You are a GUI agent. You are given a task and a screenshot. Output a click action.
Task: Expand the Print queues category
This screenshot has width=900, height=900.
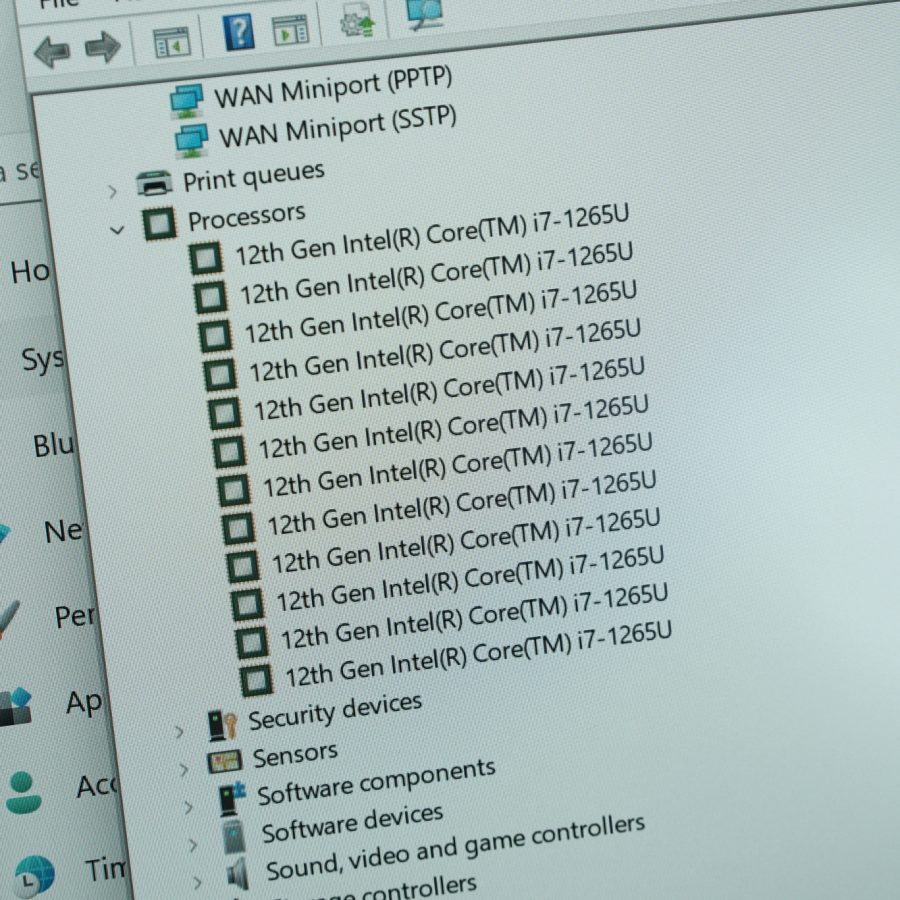[112, 191]
